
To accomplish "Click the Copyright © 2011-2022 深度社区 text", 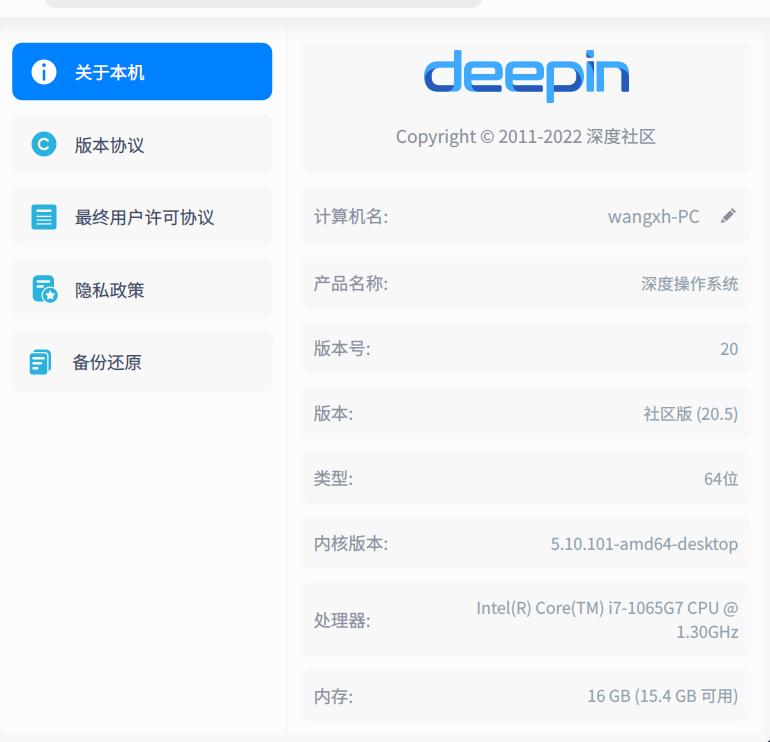I will 525,137.
